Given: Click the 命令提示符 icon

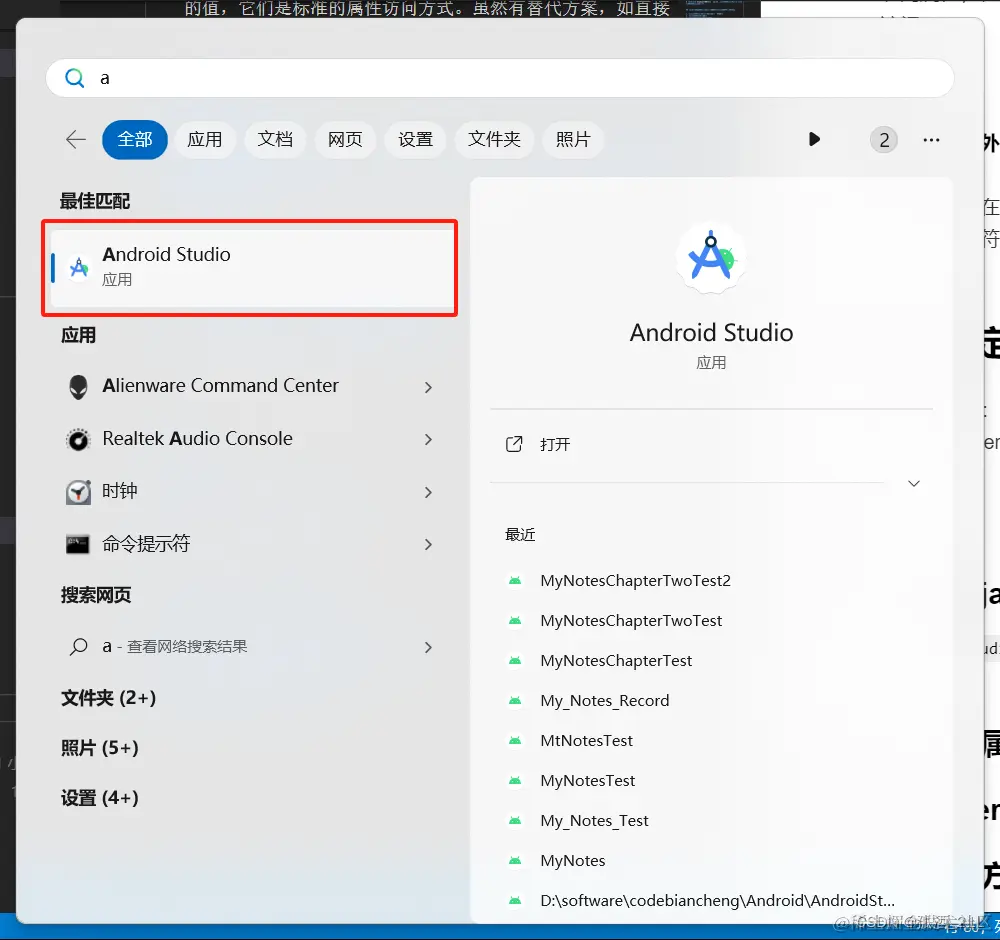Looking at the screenshot, I should point(78,544).
